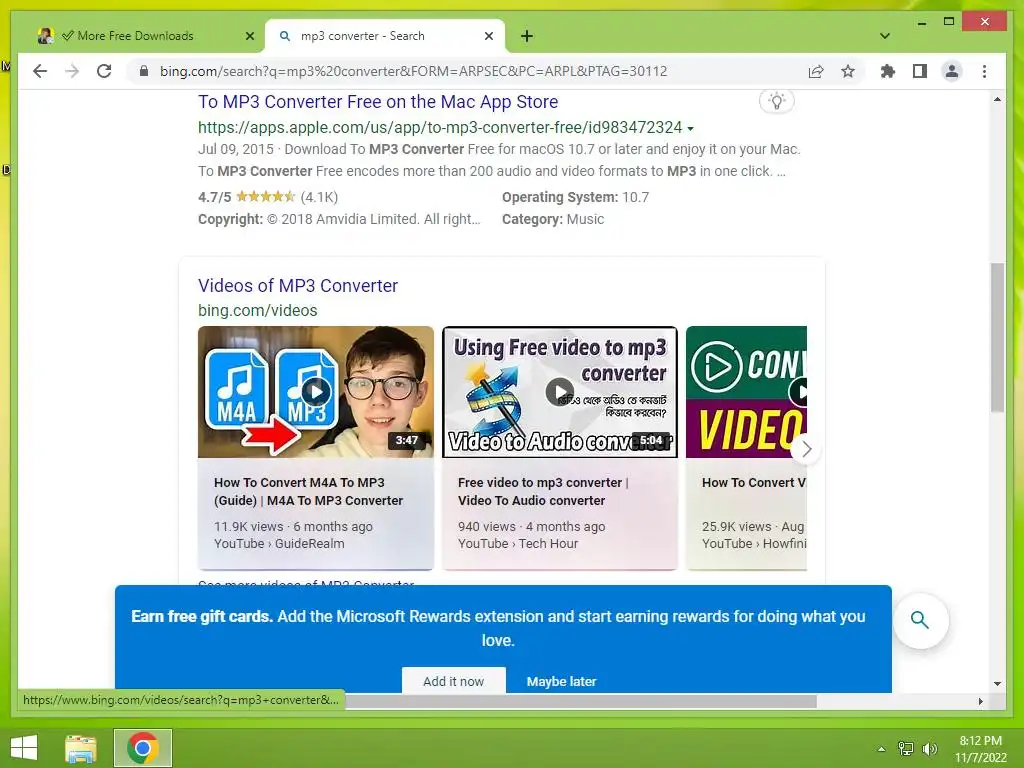Open the volume speaker tray icon
Image resolution: width=1024 pixels, height=768 pixels.
pos(929,749)
